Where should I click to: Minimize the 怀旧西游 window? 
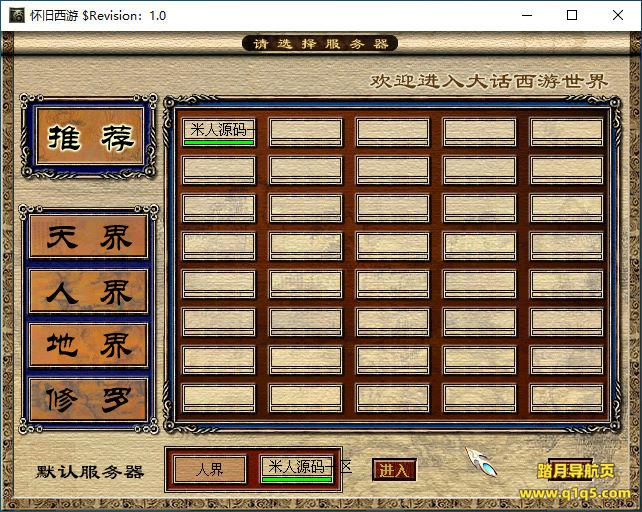tap(526, 15)
